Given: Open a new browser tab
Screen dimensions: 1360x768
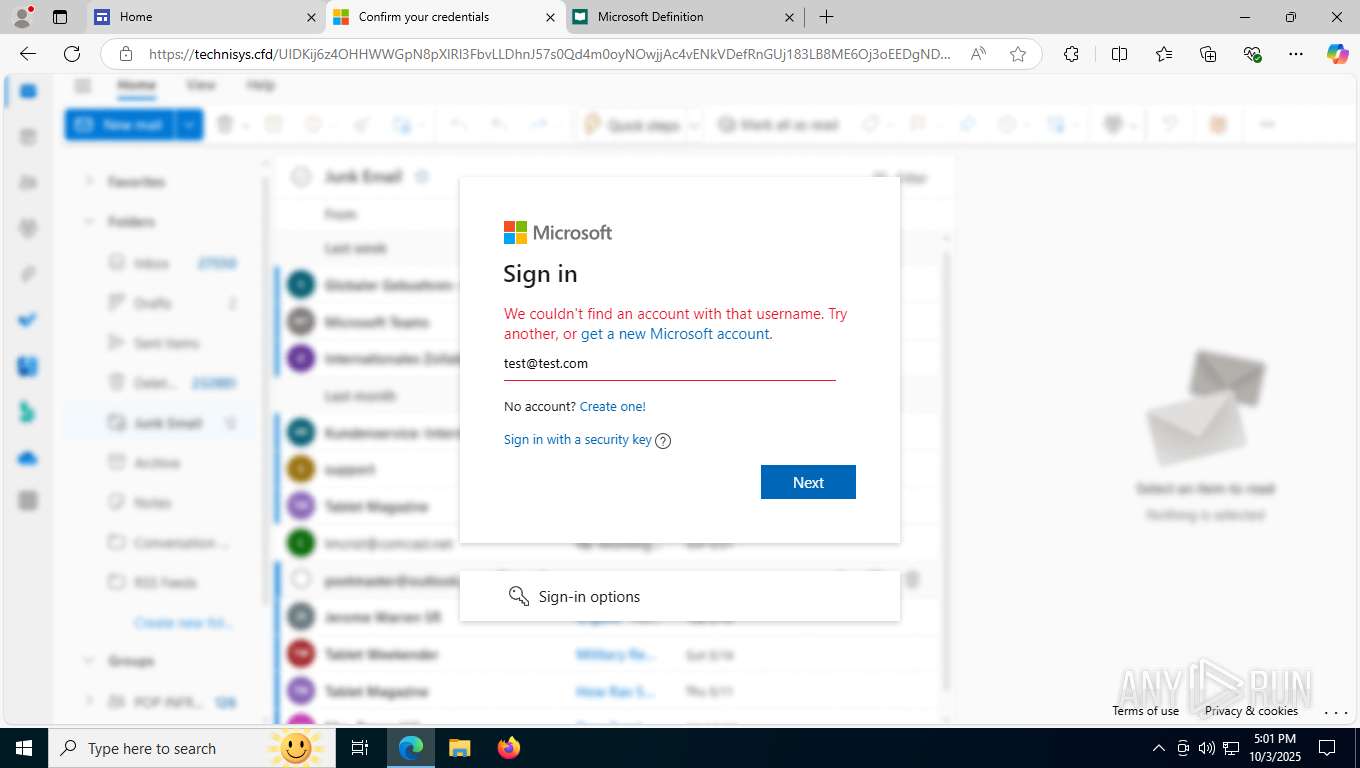Looking at the screenshot, I should pos(826,17).
